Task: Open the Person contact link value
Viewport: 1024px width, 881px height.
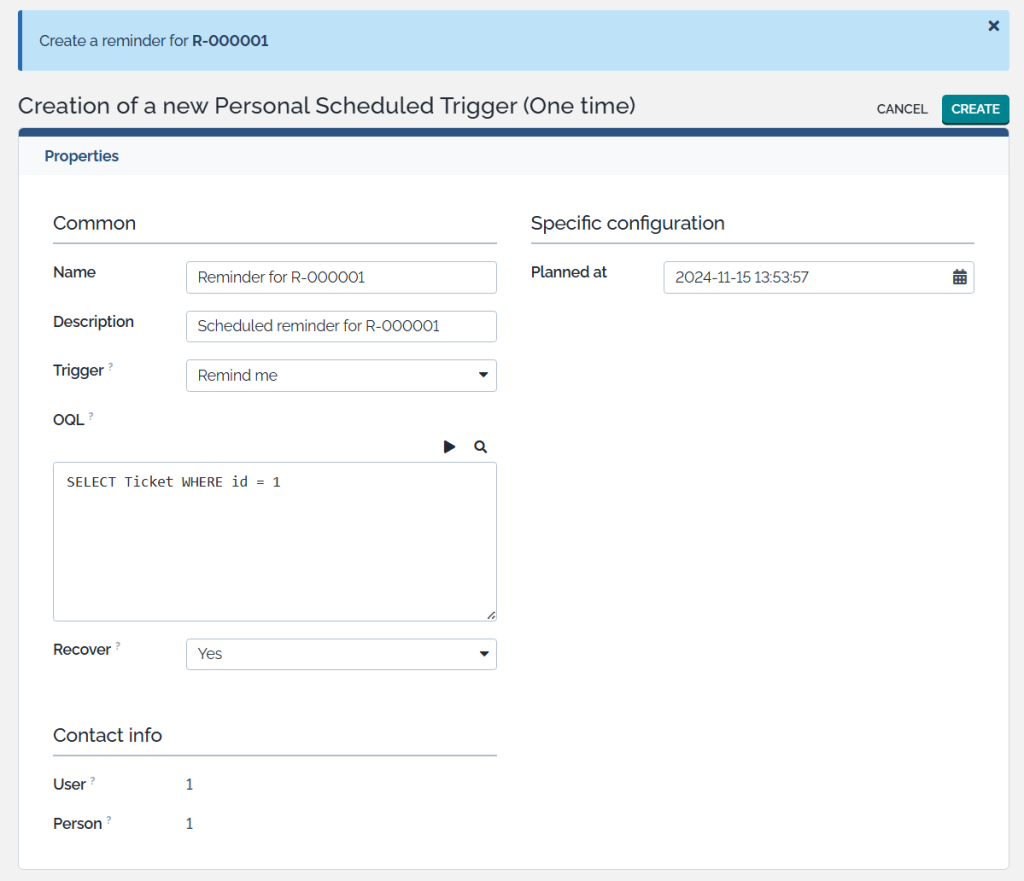Action: coord(190,824)
